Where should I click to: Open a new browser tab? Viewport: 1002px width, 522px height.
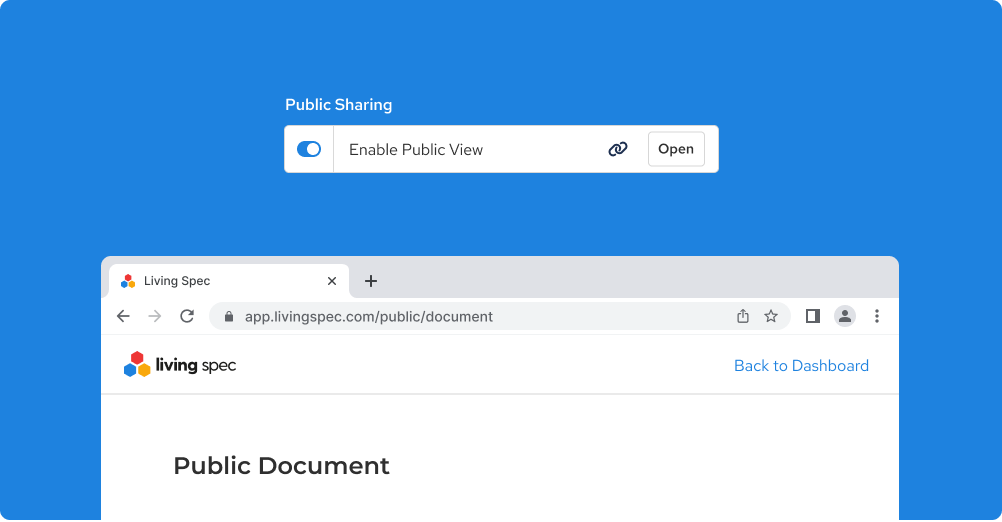[x=371, y=281]
